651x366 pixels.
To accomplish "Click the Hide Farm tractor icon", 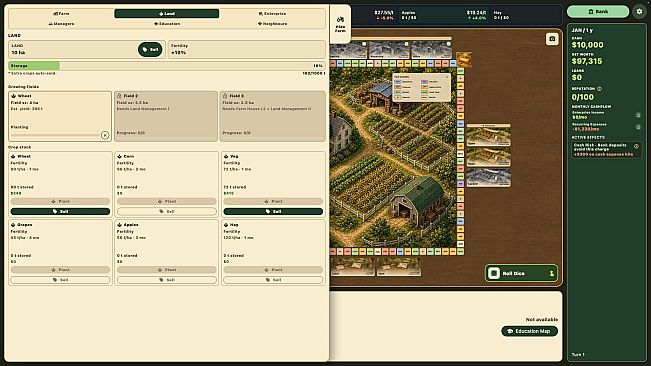I will click(x=340, y=20).
